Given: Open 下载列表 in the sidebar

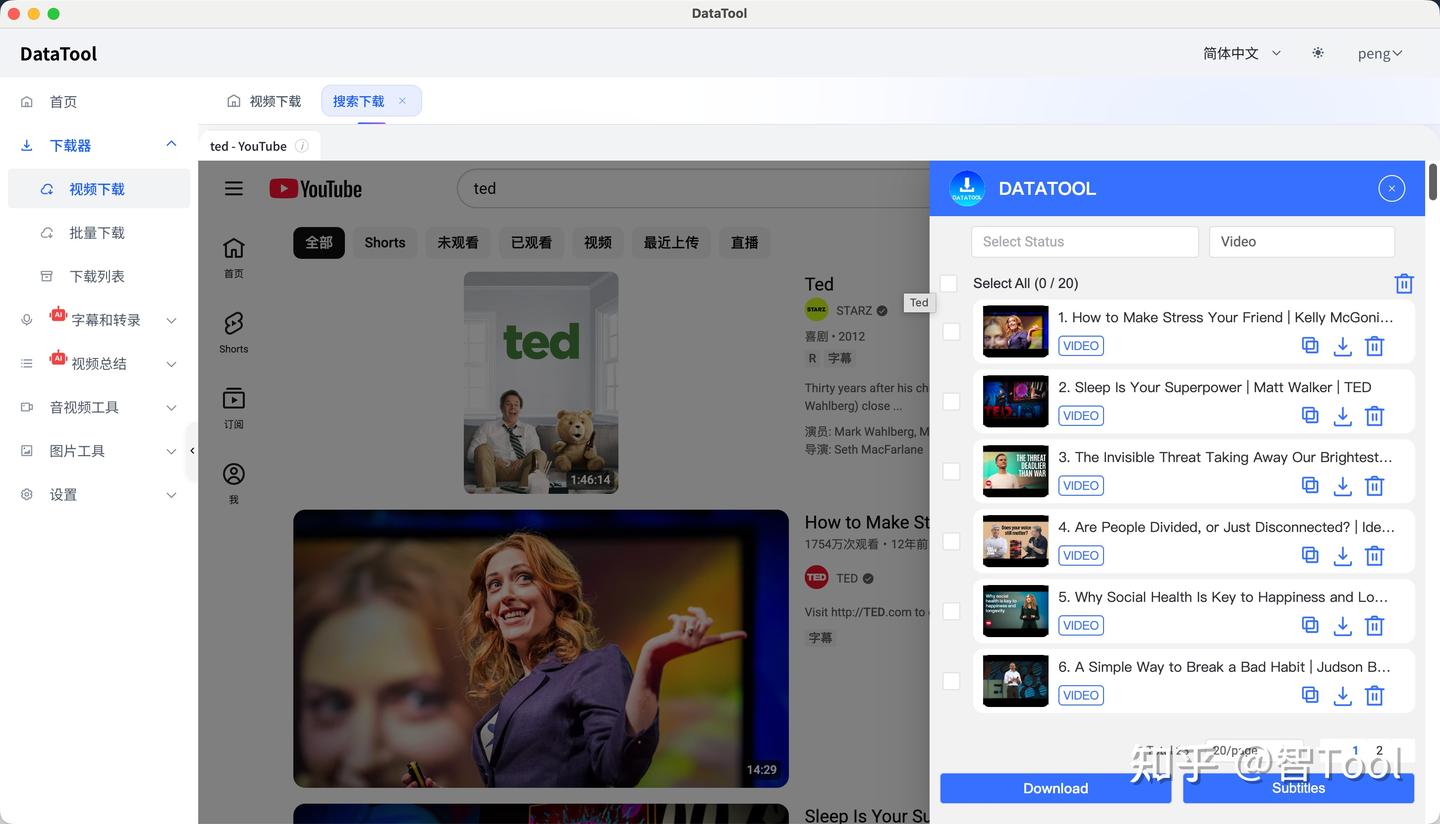Looking at the screenshot, I should click(x=99, y=276).
